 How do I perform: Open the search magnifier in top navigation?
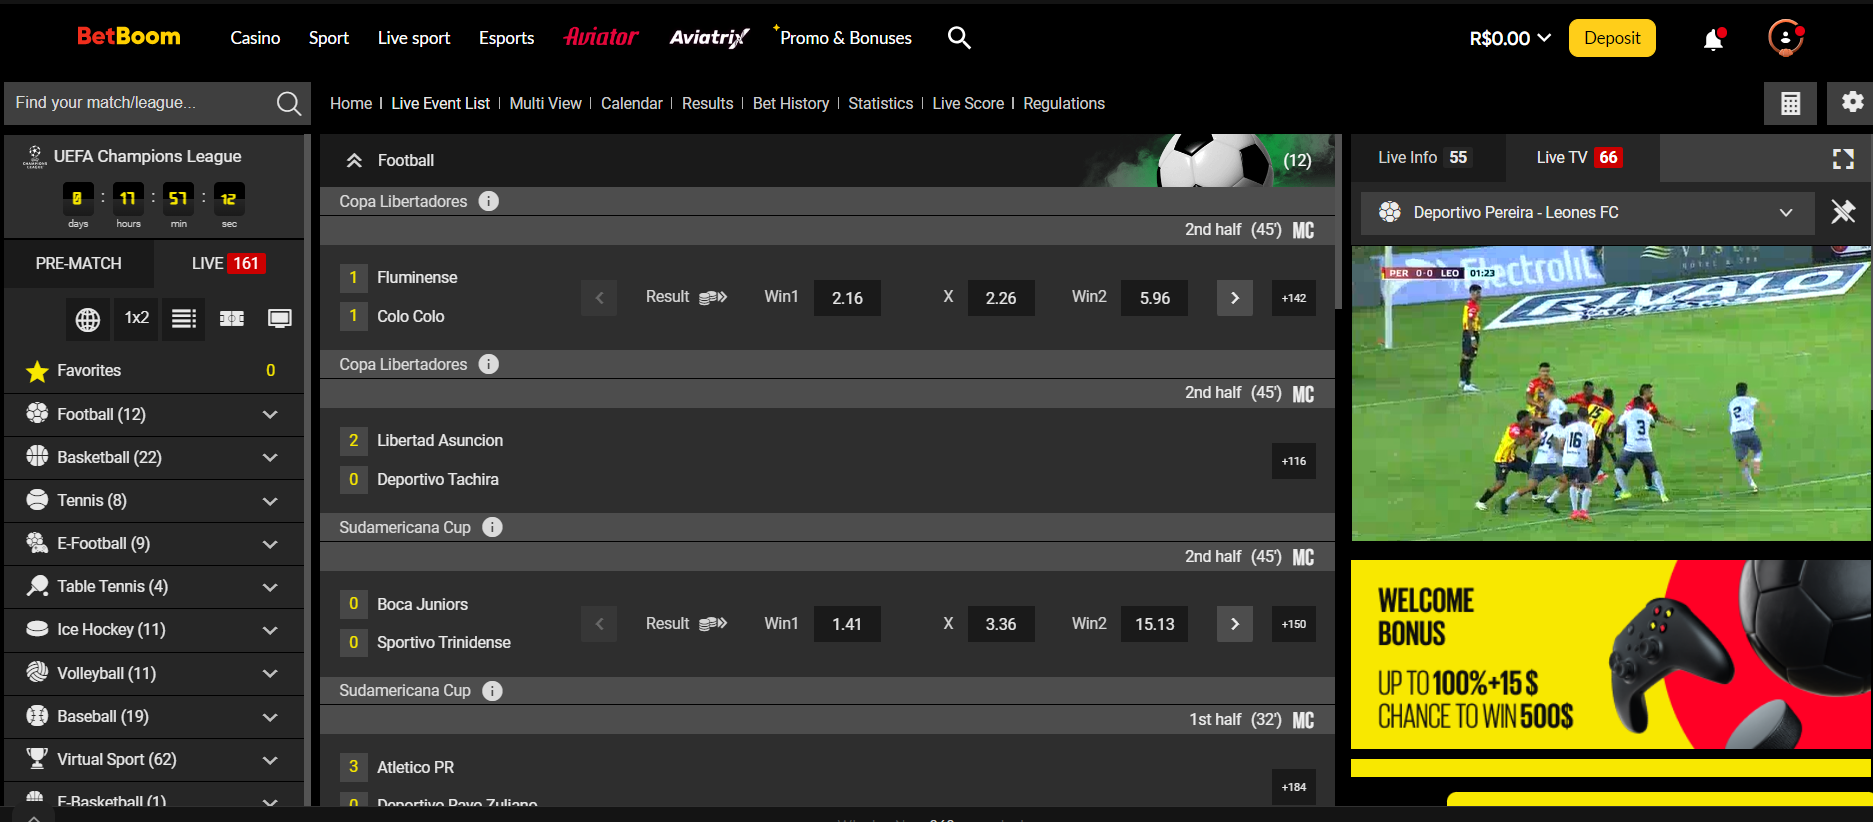click(959, 38)
